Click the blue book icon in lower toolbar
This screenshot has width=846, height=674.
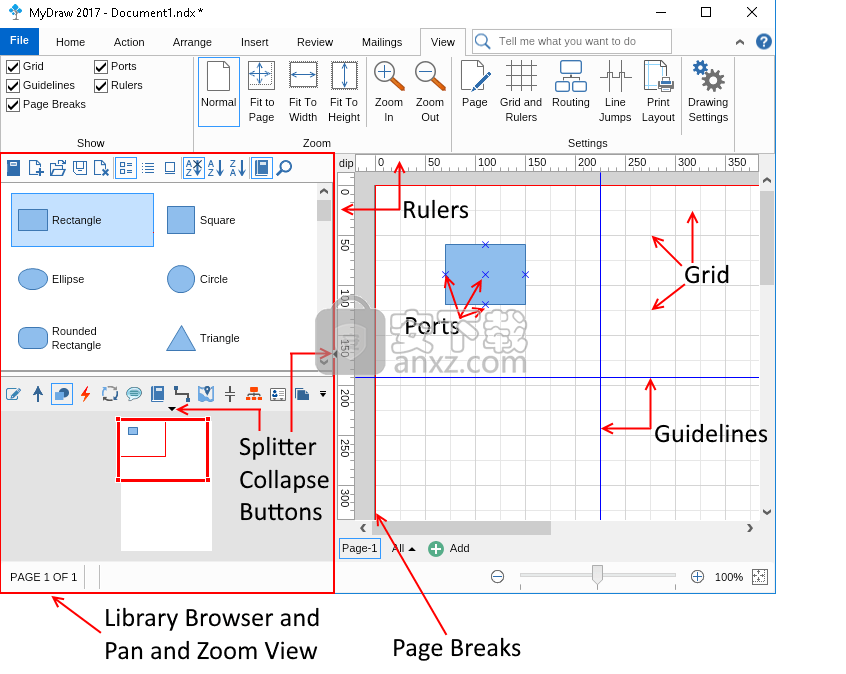[x=158, y=394]
